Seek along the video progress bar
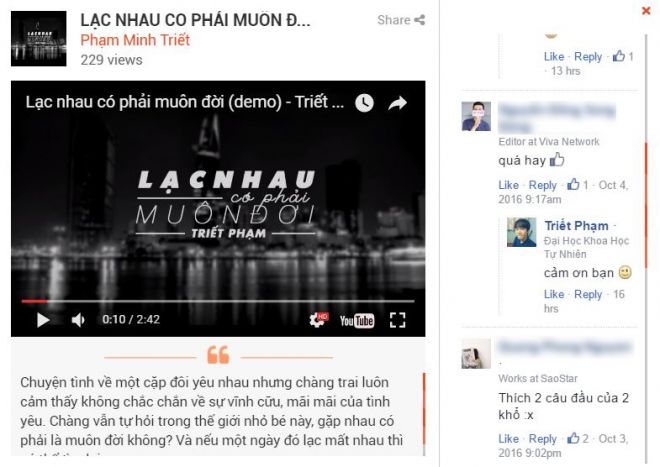The image size is (660, 467). coord(218,301)
